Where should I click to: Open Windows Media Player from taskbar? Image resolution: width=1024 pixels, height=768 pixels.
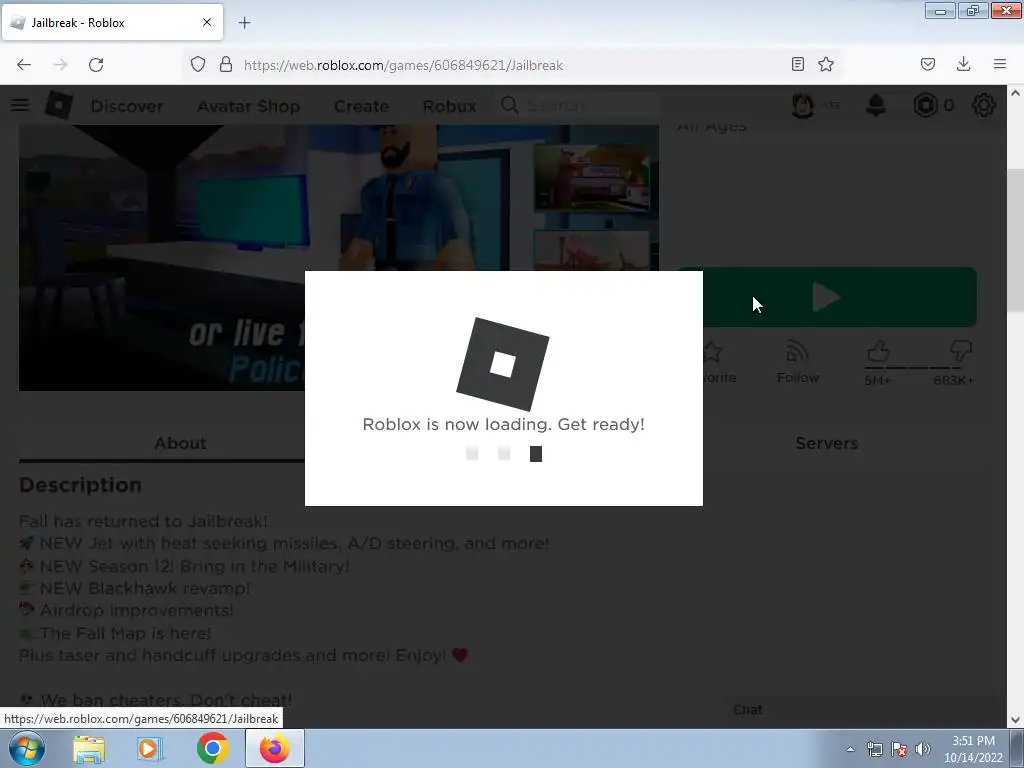[150, 749]
